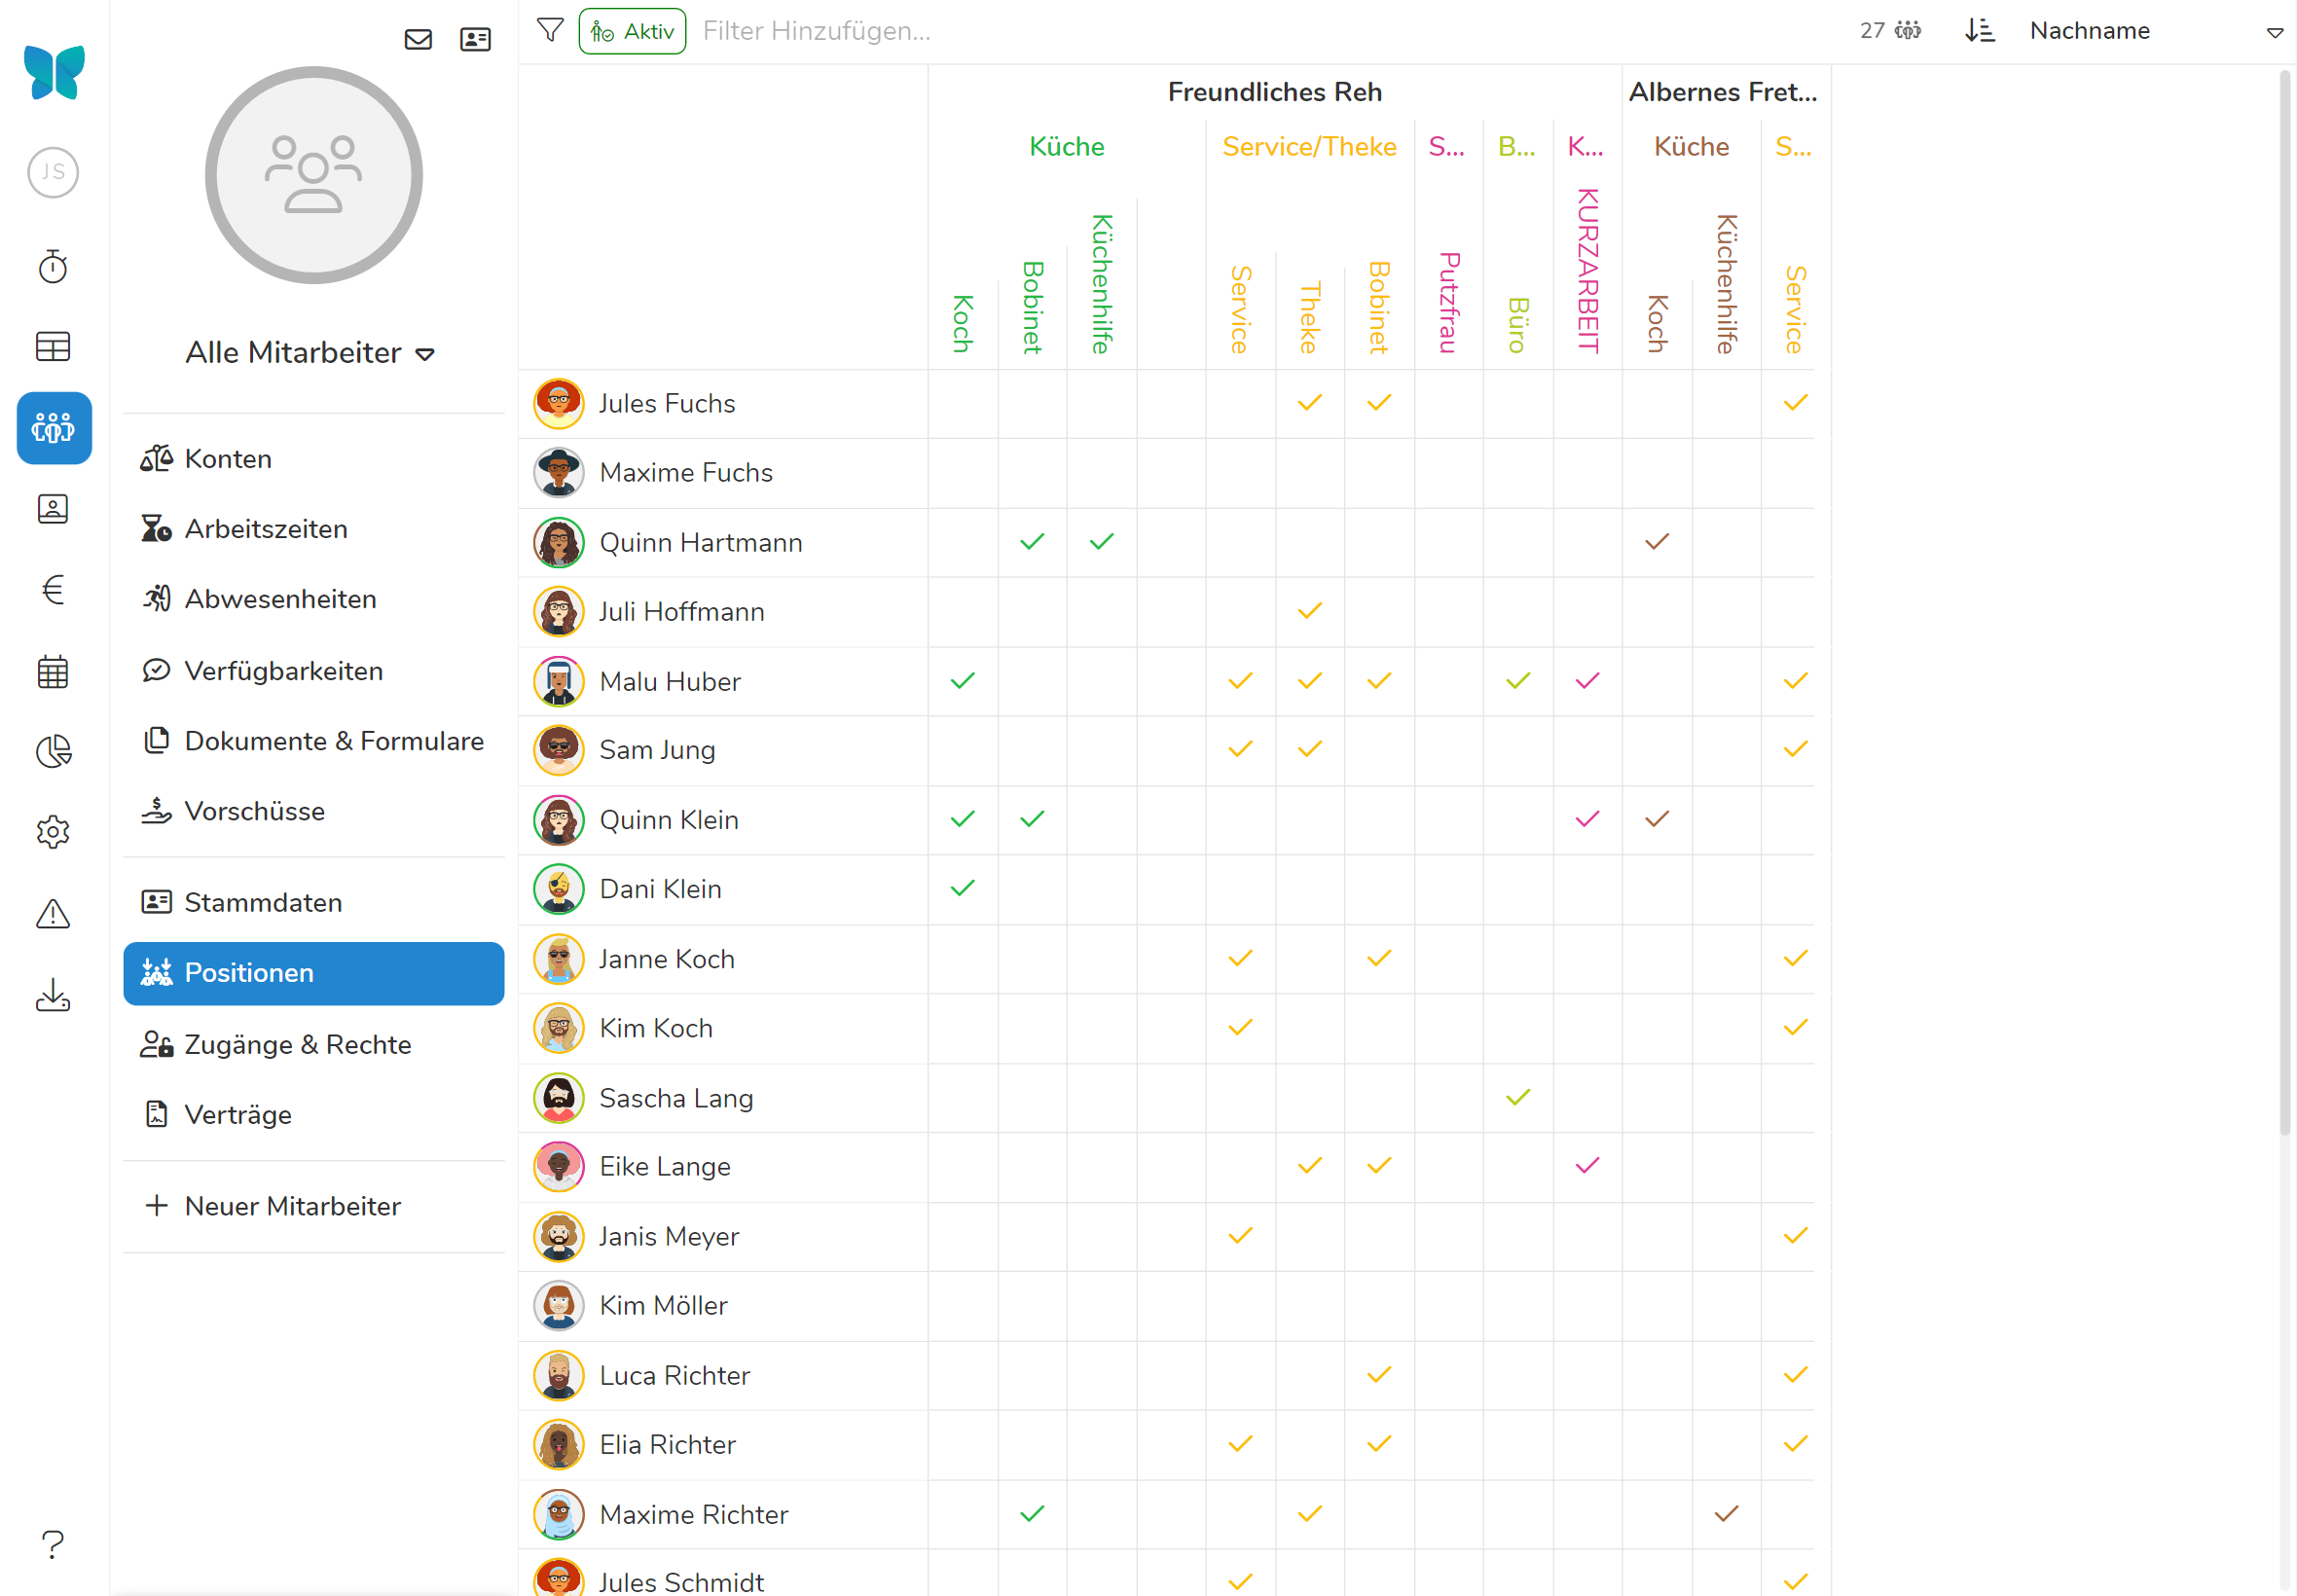
Task: Expand the Alle Mitarbeiter dropdown
Action: [311, 353]
